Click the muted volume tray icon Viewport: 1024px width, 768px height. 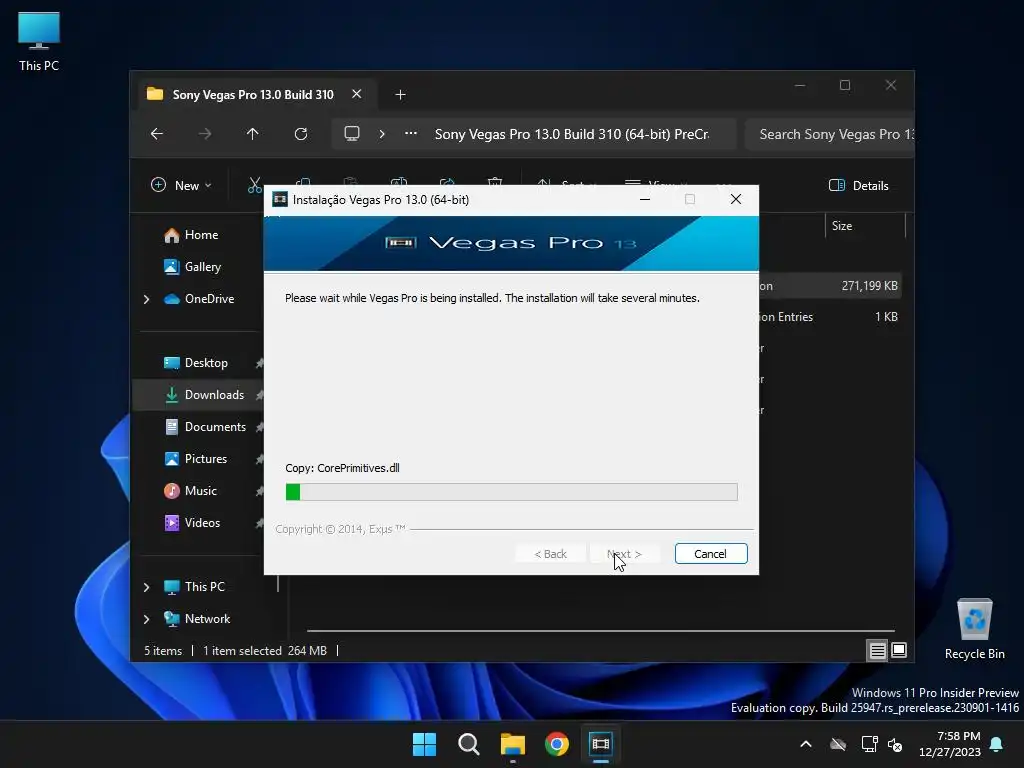click(895, 744)
